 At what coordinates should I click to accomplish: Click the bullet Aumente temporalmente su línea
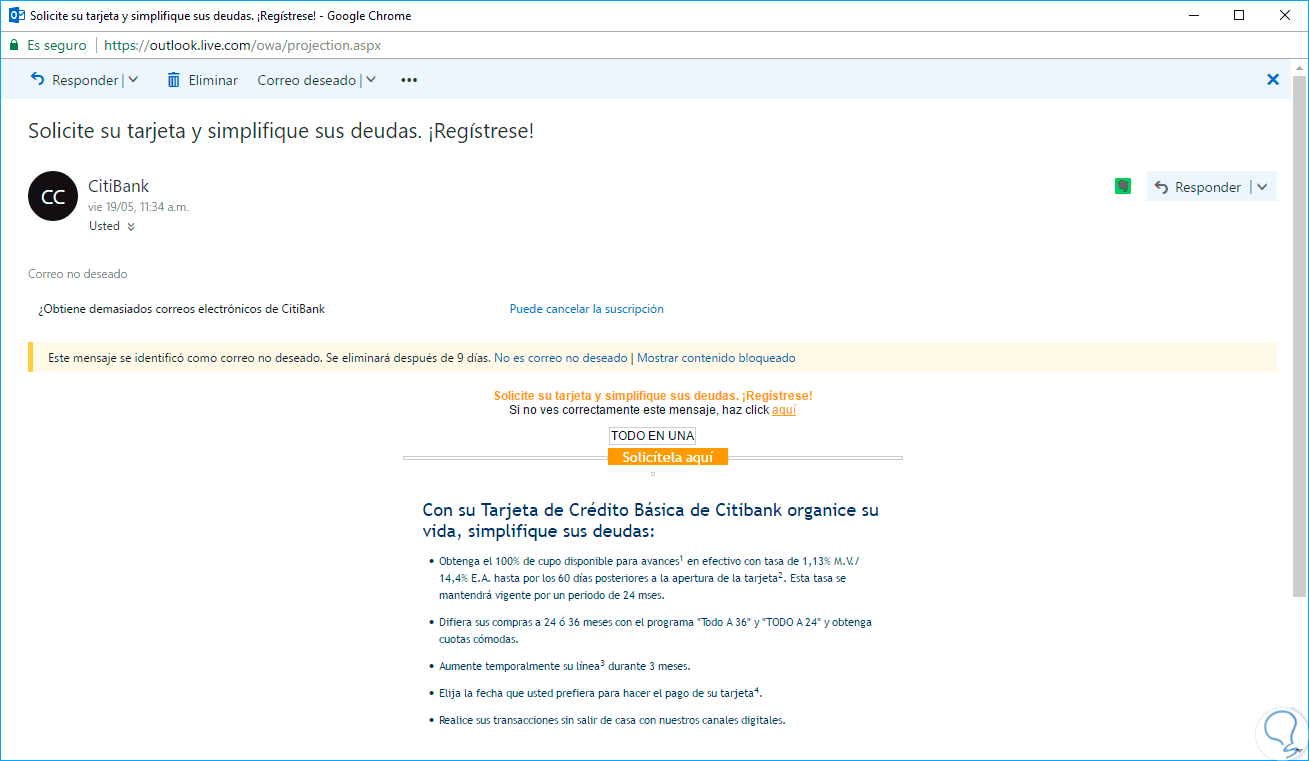(564, 665)
